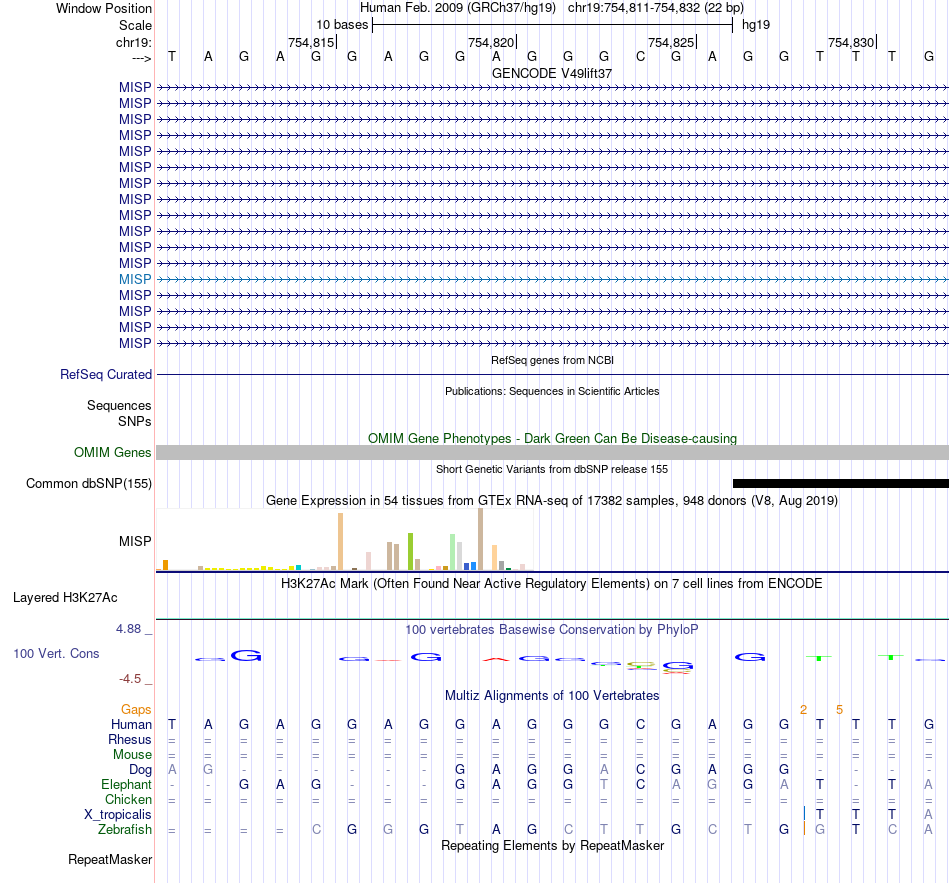Click the Scale label

click(x=135, y=25)
